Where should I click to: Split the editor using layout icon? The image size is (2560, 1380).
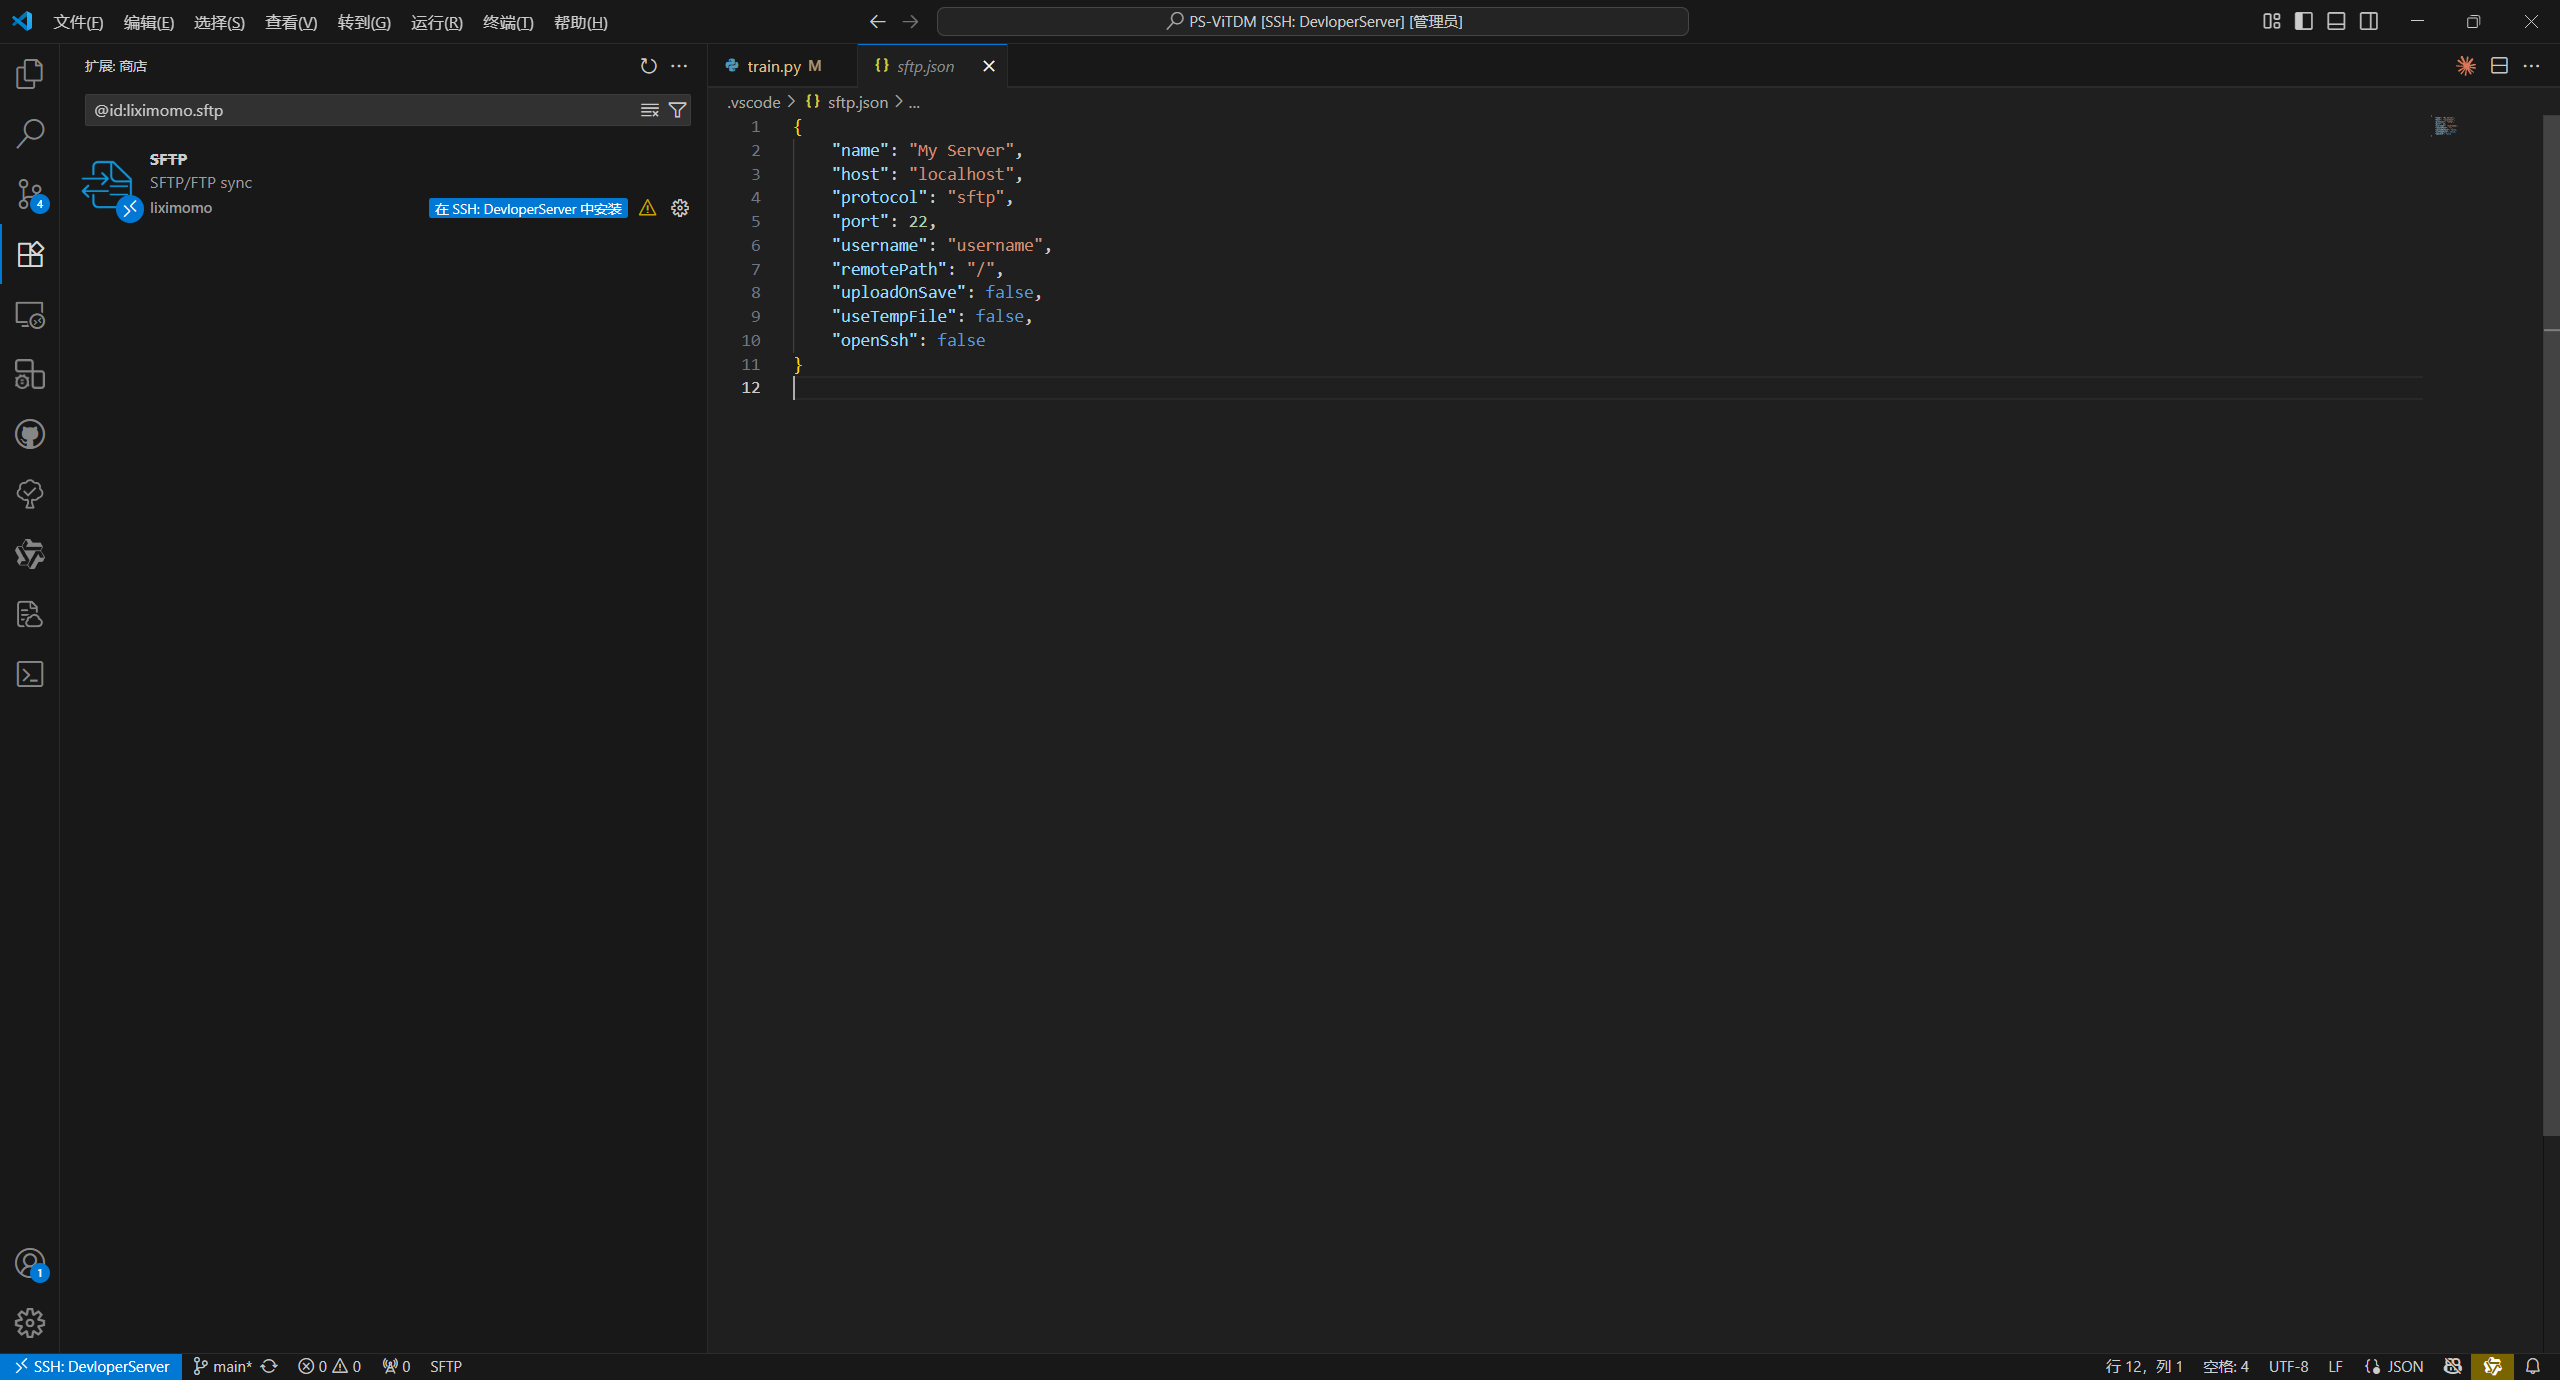coord(2499,66)
